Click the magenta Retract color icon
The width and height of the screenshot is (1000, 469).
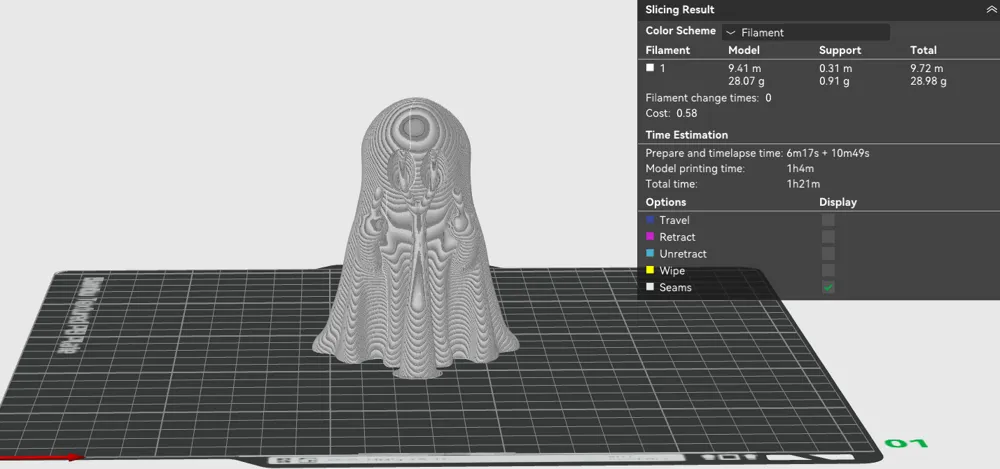coord(650,236)
